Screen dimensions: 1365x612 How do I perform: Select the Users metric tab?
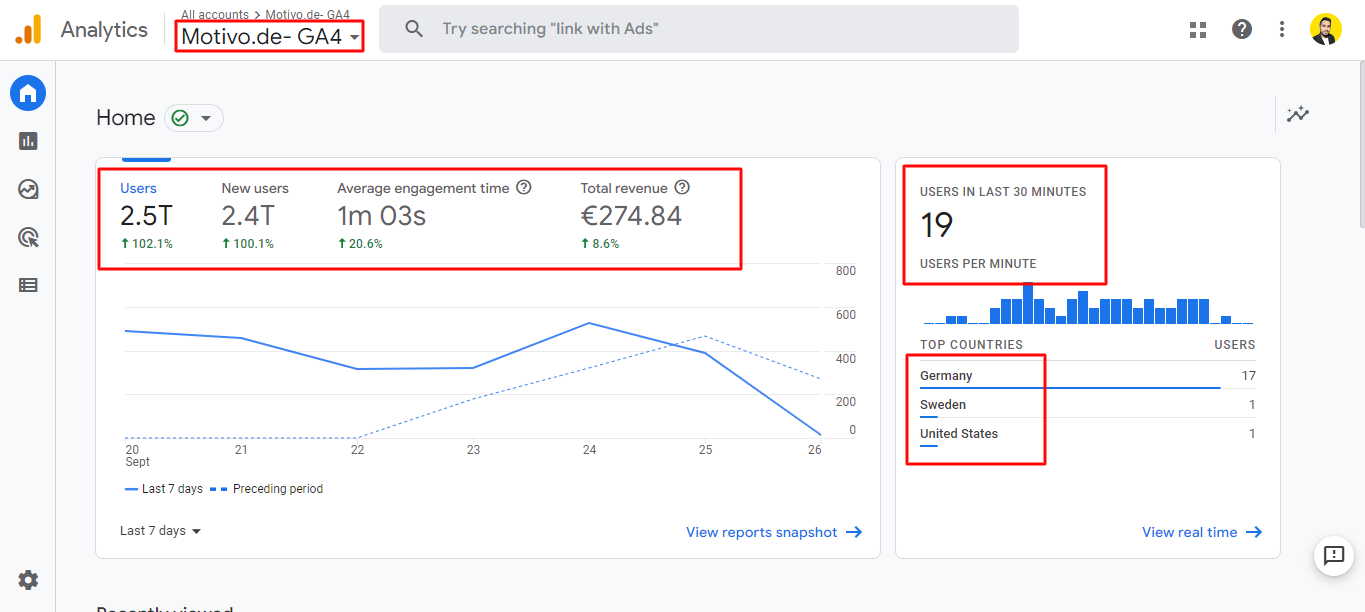pos(146,215)
